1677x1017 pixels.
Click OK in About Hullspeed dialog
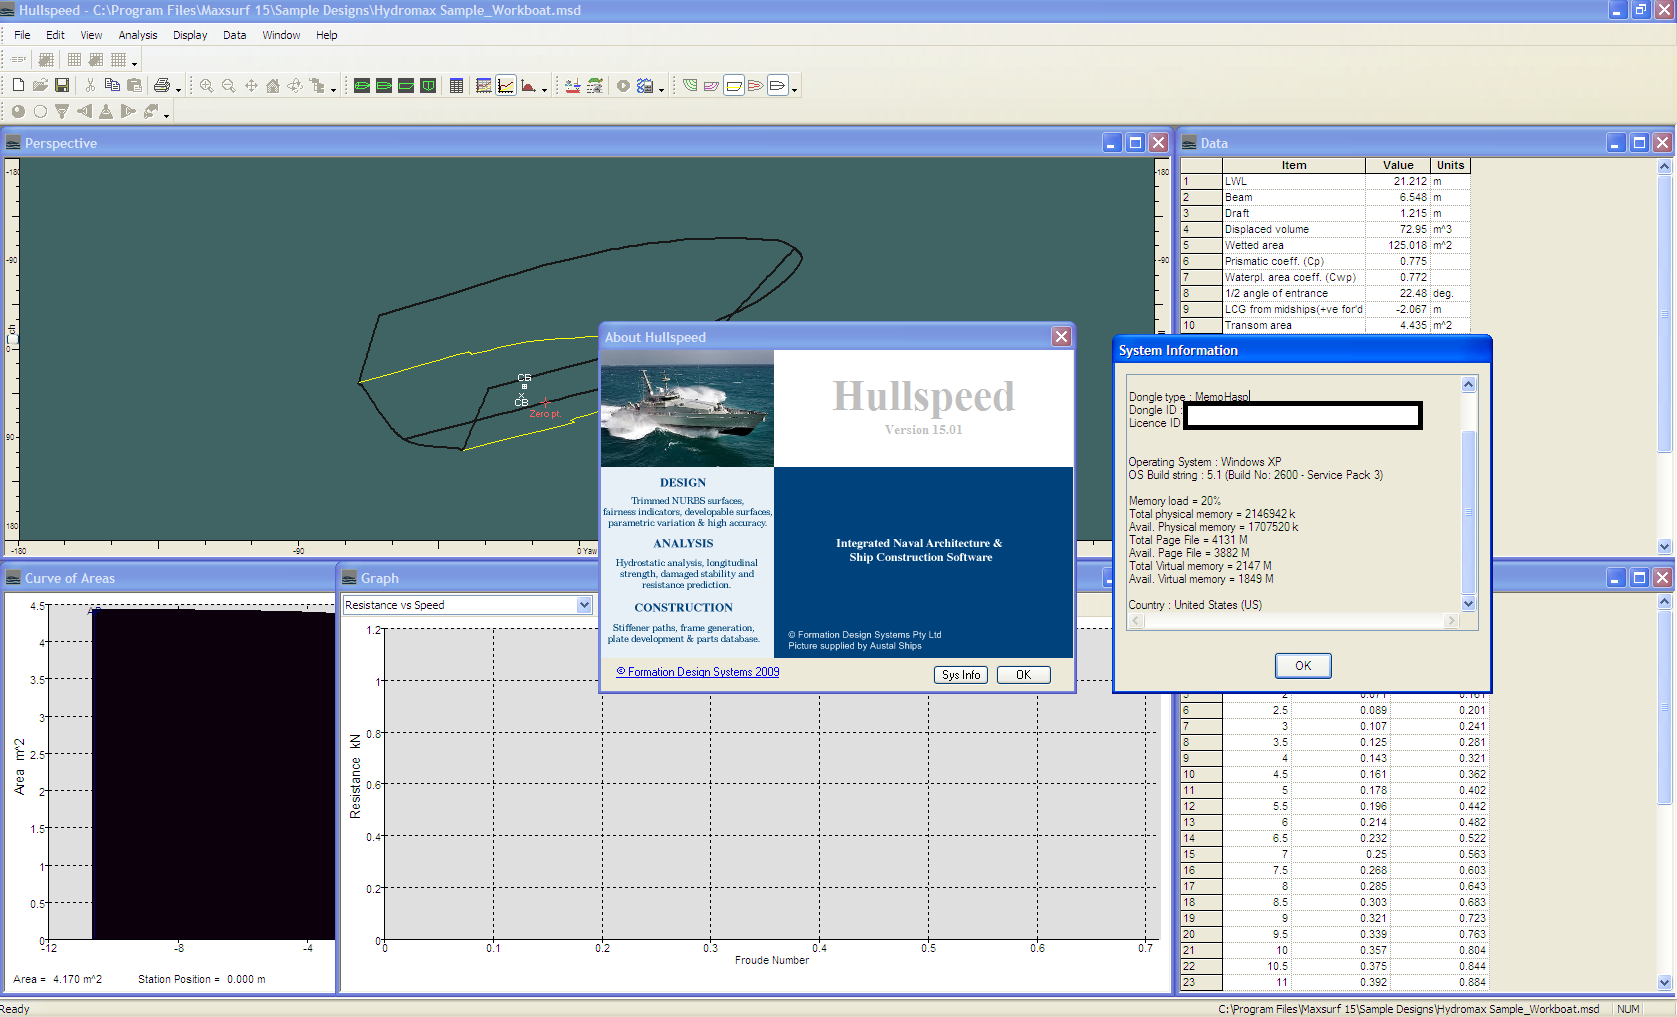1024,675
